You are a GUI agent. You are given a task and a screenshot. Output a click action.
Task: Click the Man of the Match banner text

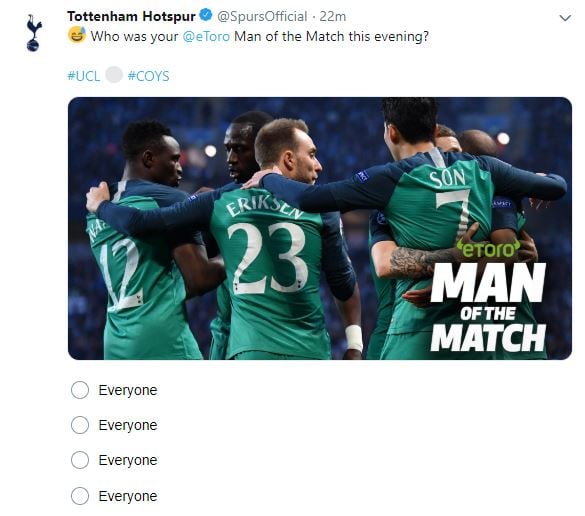tap(488, 307)
